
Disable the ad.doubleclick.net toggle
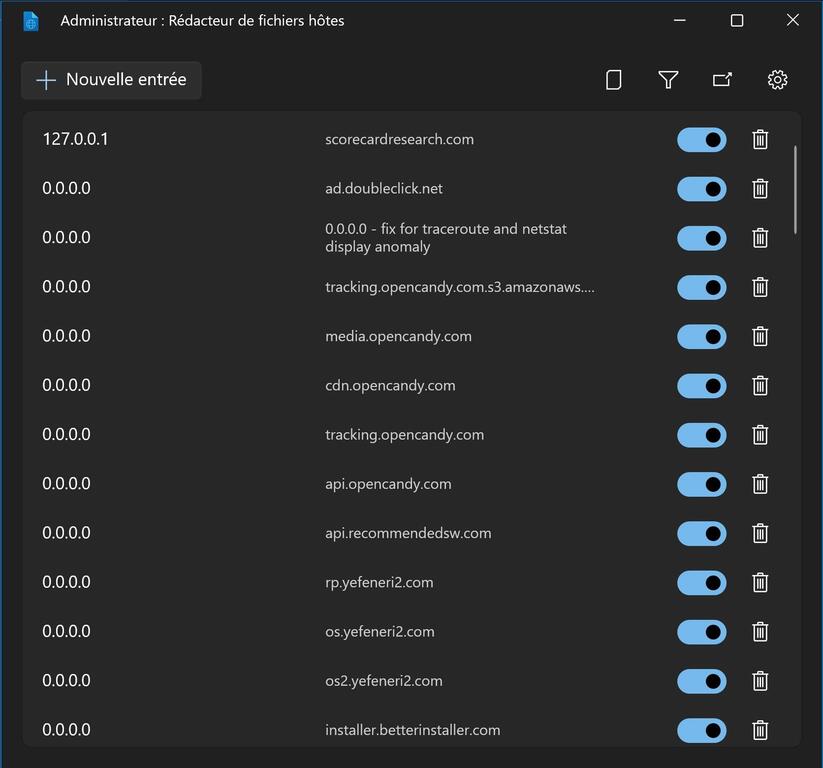coord(702,189)
